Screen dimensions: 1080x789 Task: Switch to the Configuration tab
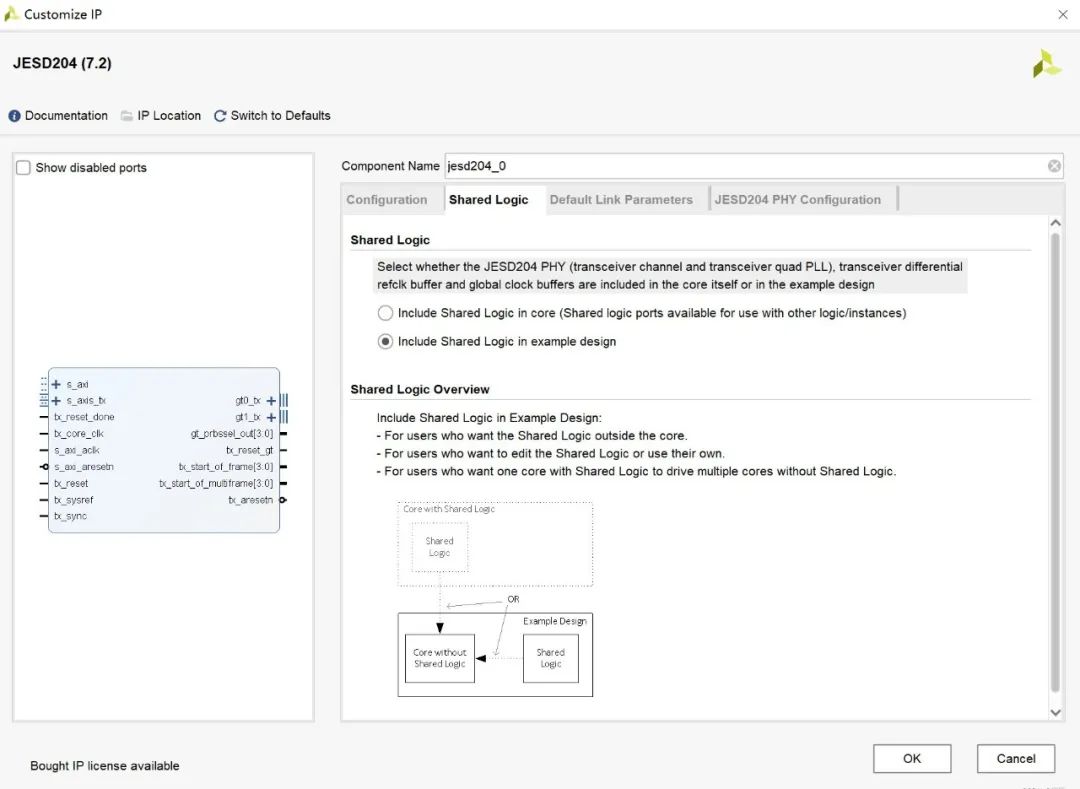(386, 200)
